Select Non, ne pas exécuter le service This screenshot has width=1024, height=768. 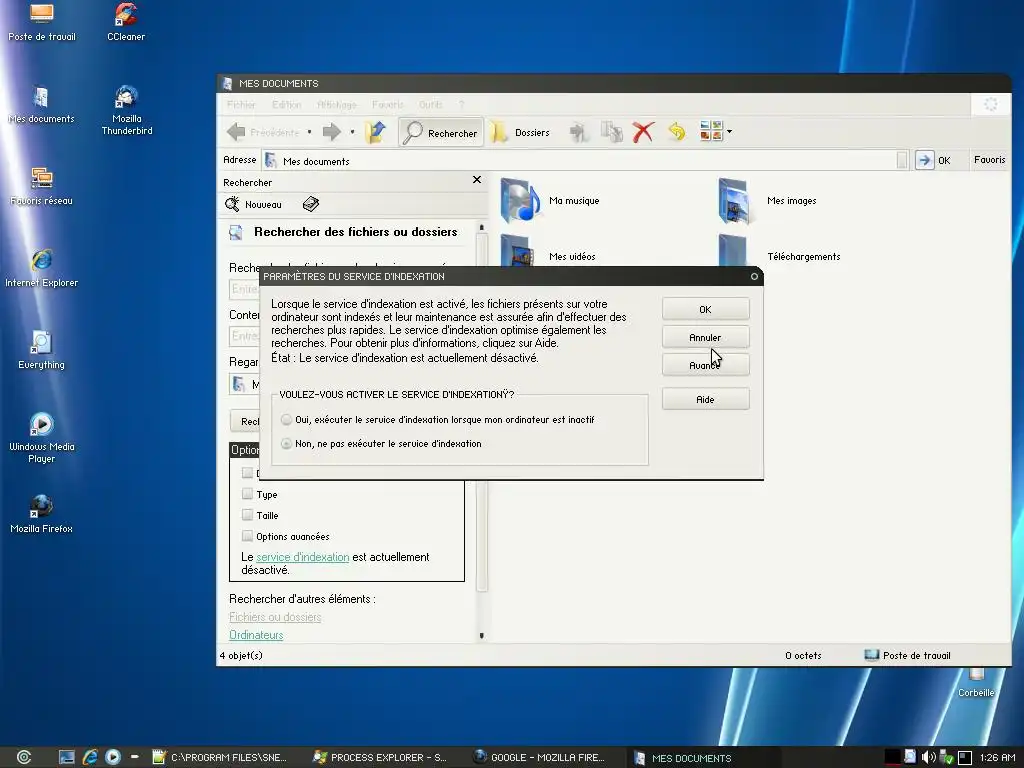[286, 443]
